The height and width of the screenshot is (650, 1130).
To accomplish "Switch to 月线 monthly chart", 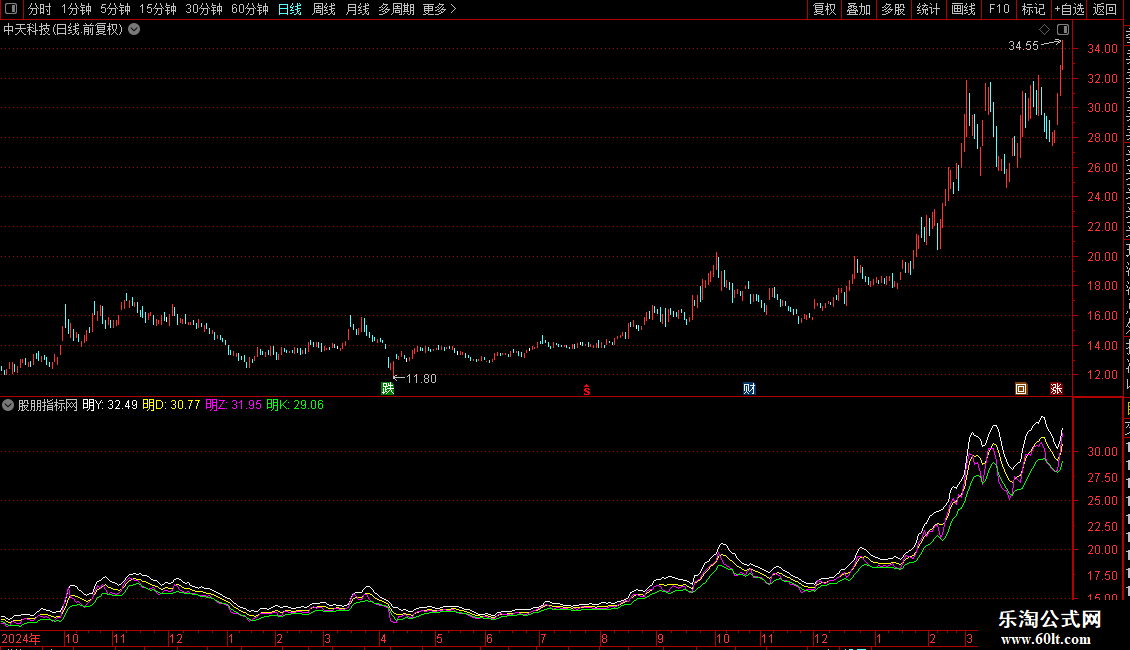I will 357,9.
